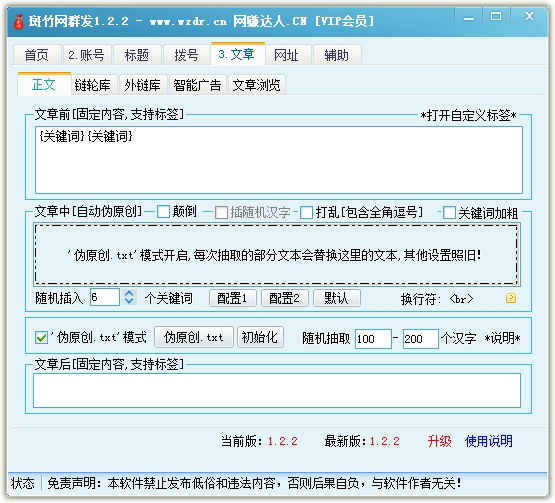The image size is (555, 503).
Task: Click the *说明* link
Action: (502, 338)
